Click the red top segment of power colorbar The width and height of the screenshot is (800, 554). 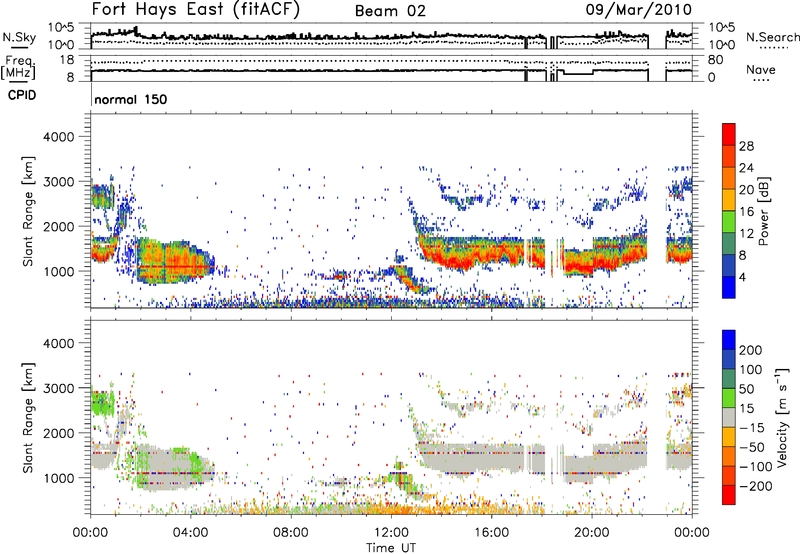pyautogui.click(x=729, y=135)
